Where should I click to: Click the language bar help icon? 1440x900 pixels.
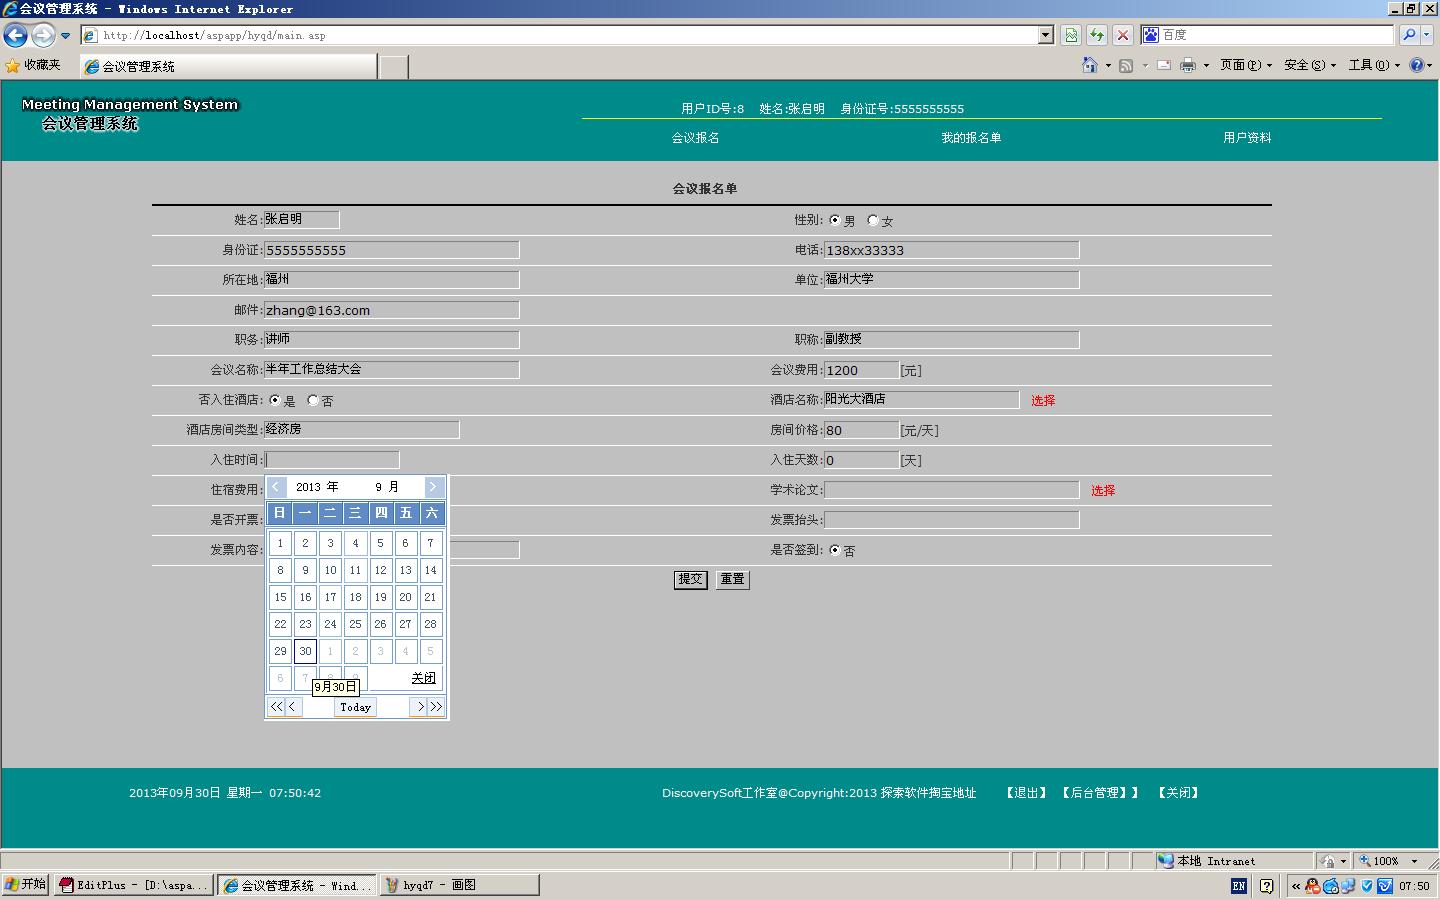pyautogui.click(x=1266, y=886)
